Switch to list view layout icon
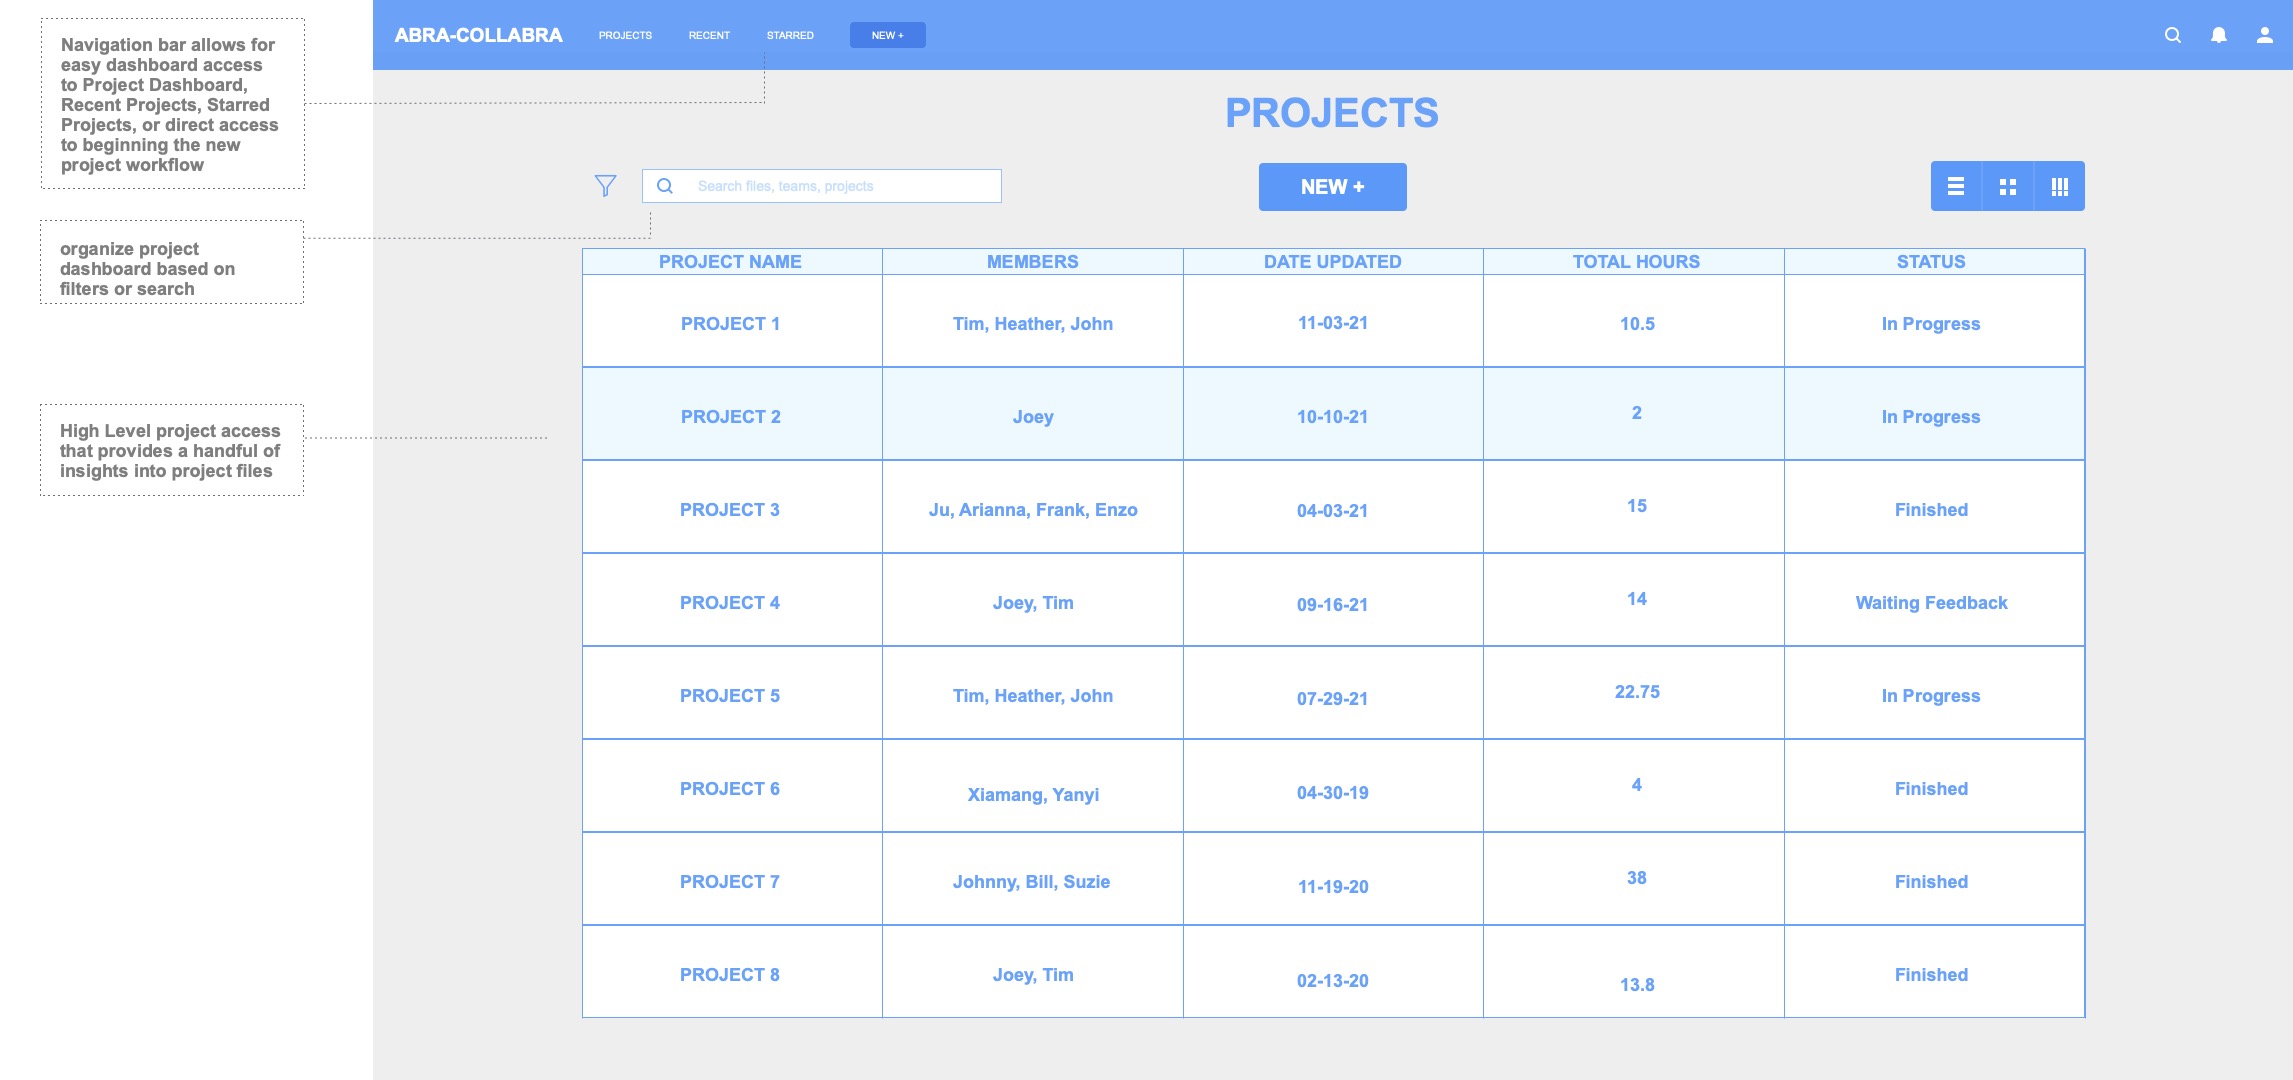This screenshot has height=1080, width=2293. pyautogui.click(x=1956, y=186)
